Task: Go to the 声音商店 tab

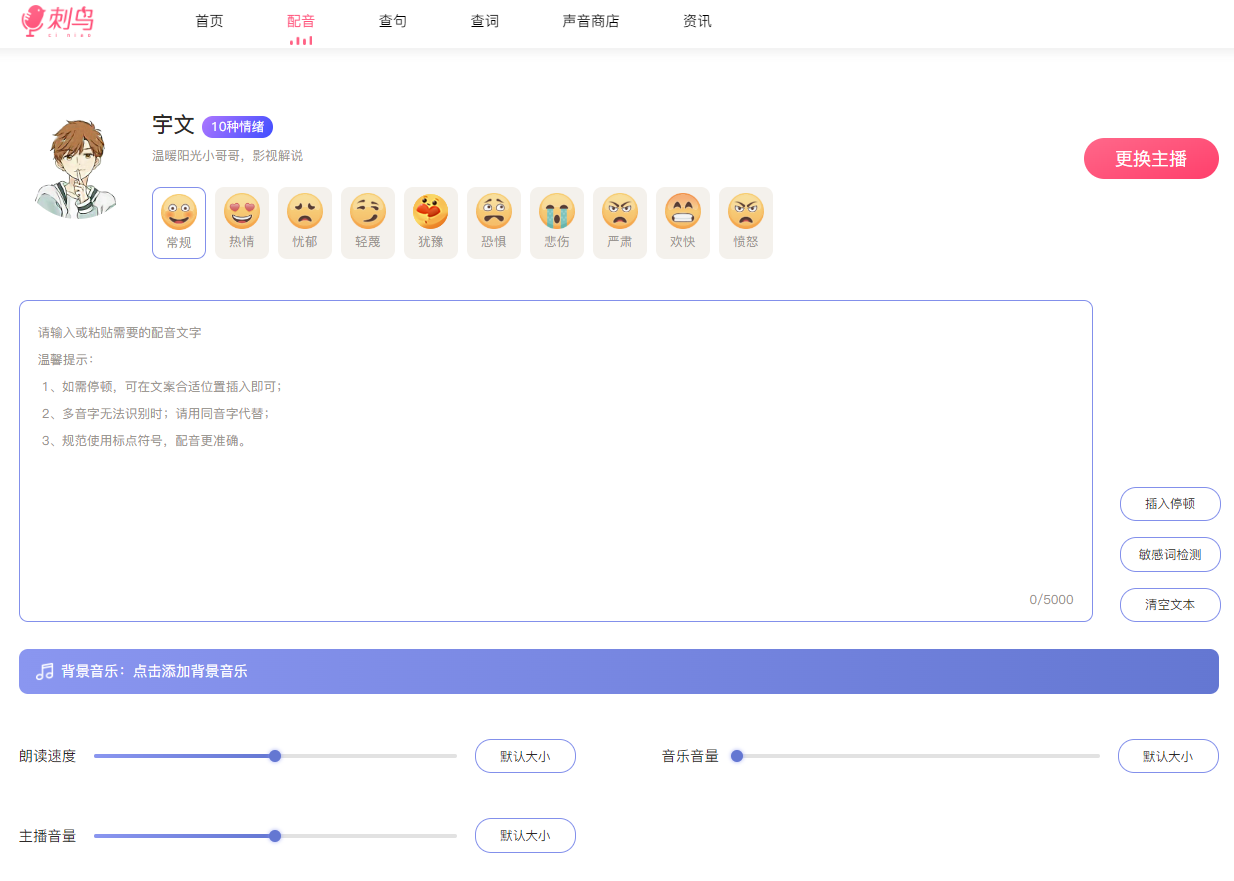Action: [x=588, y=21]
